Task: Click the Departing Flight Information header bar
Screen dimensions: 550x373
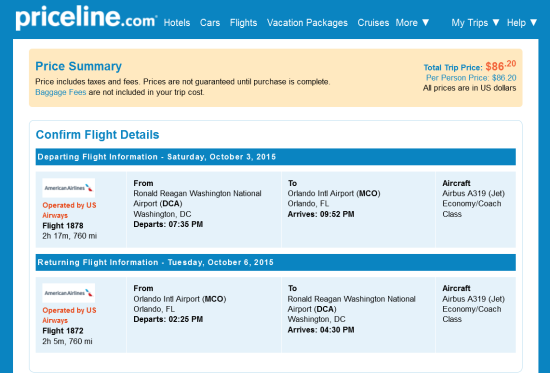Action: point(276,157)
